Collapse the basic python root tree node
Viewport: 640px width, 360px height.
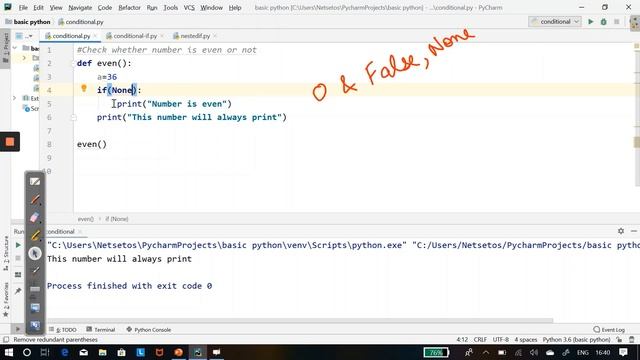(x=15, y=48)
